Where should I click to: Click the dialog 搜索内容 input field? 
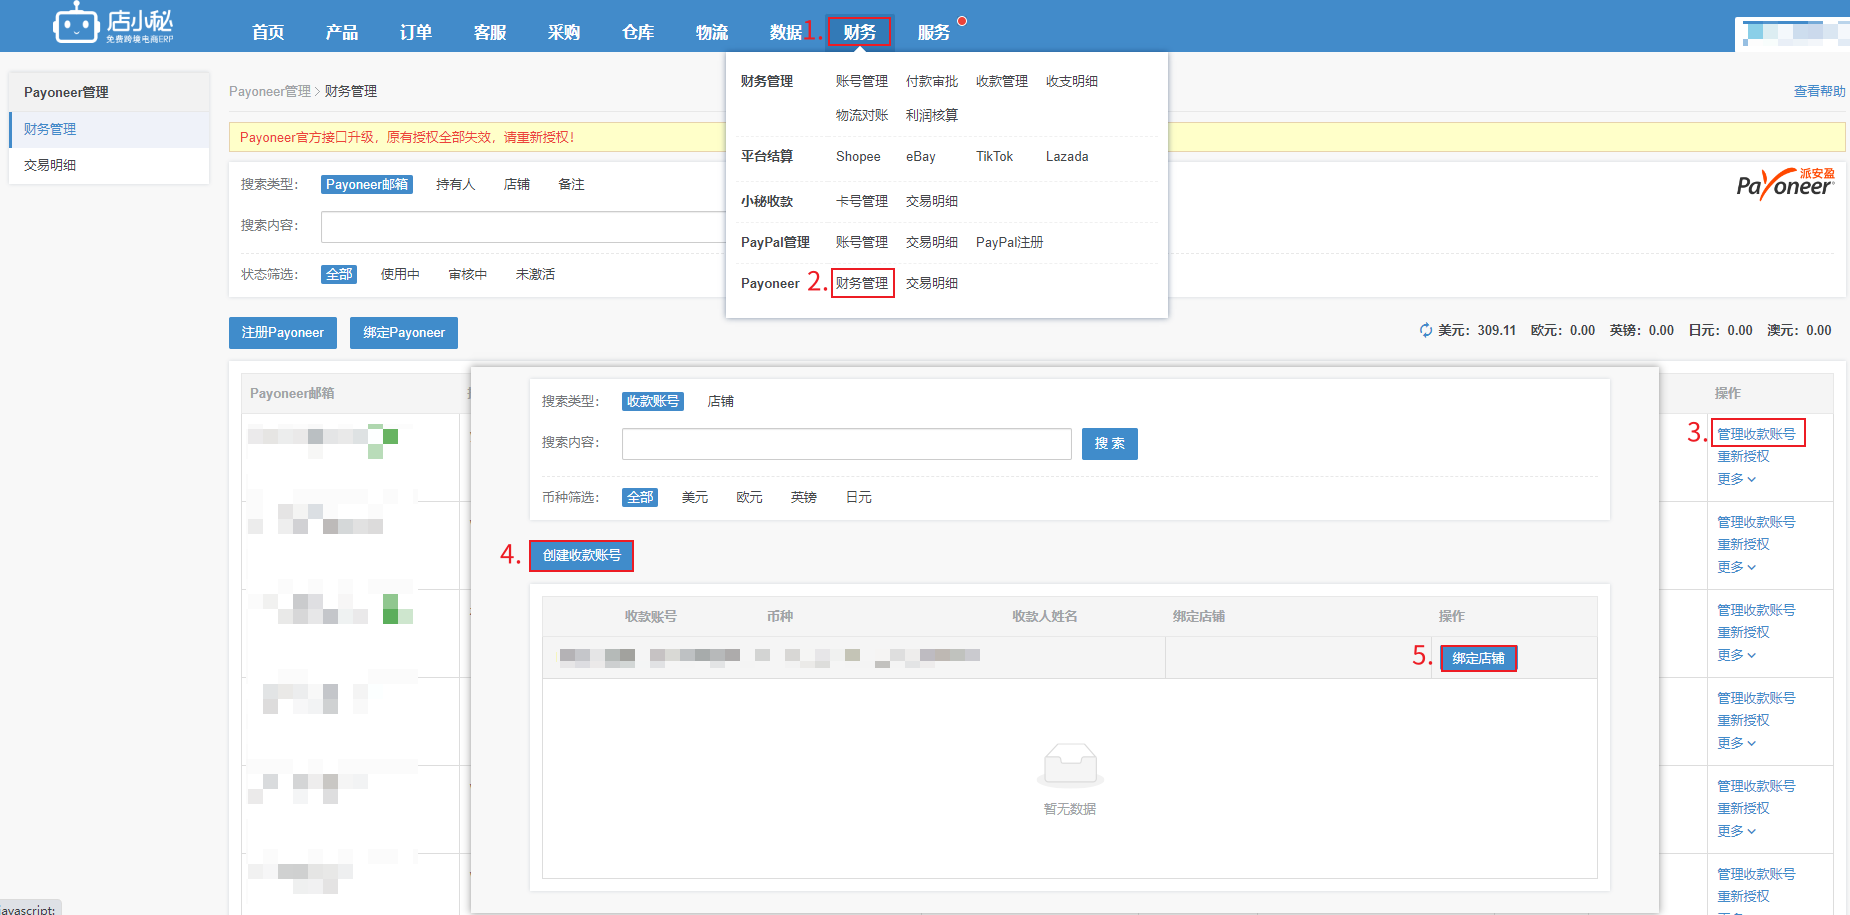tap(847, 444)
